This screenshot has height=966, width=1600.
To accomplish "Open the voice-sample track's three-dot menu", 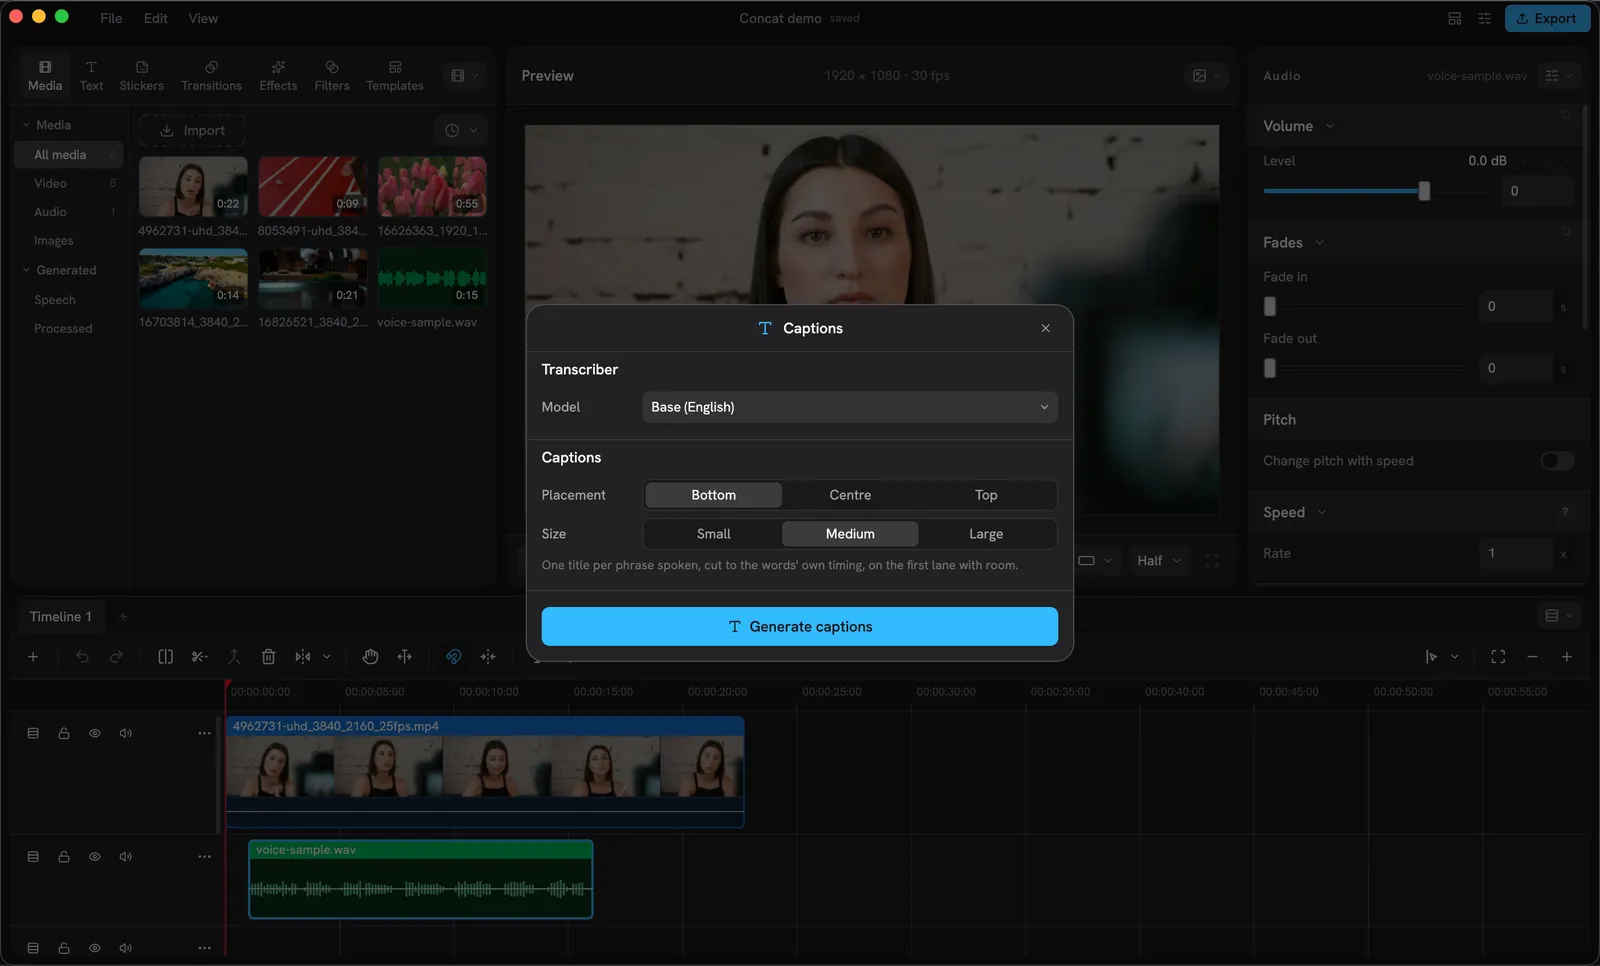I will coord(204,857).
